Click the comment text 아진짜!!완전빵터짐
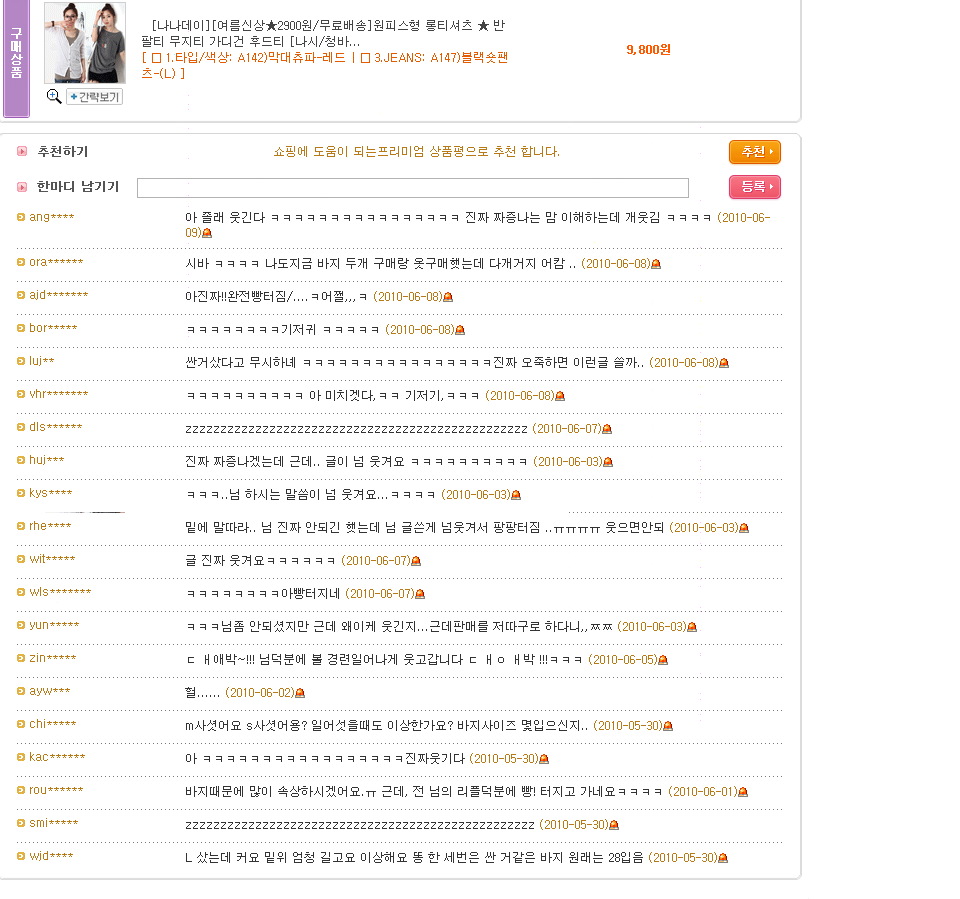This screenshot has width=960, height=899. (276, 297)
